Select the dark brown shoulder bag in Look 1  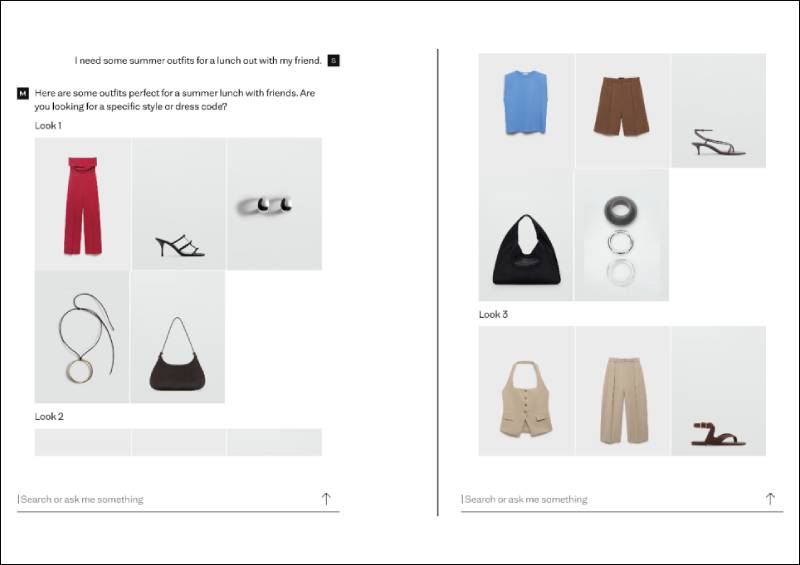tap(178, 337)
